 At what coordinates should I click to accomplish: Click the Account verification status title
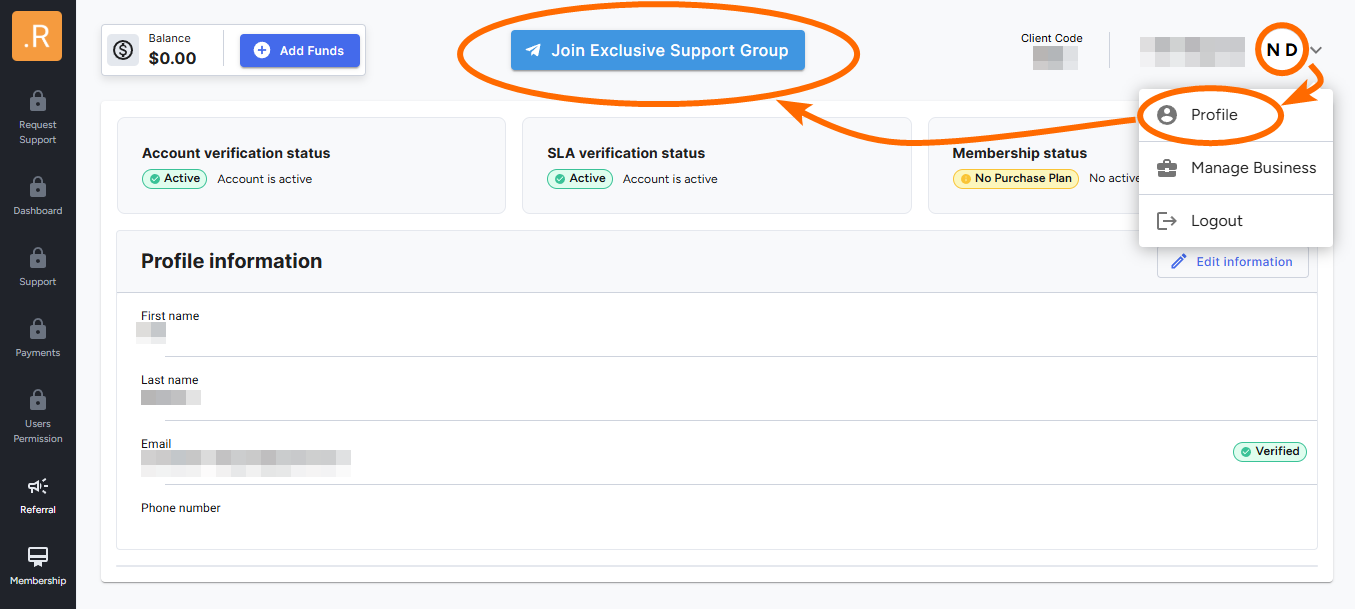(x=236, y=153)
